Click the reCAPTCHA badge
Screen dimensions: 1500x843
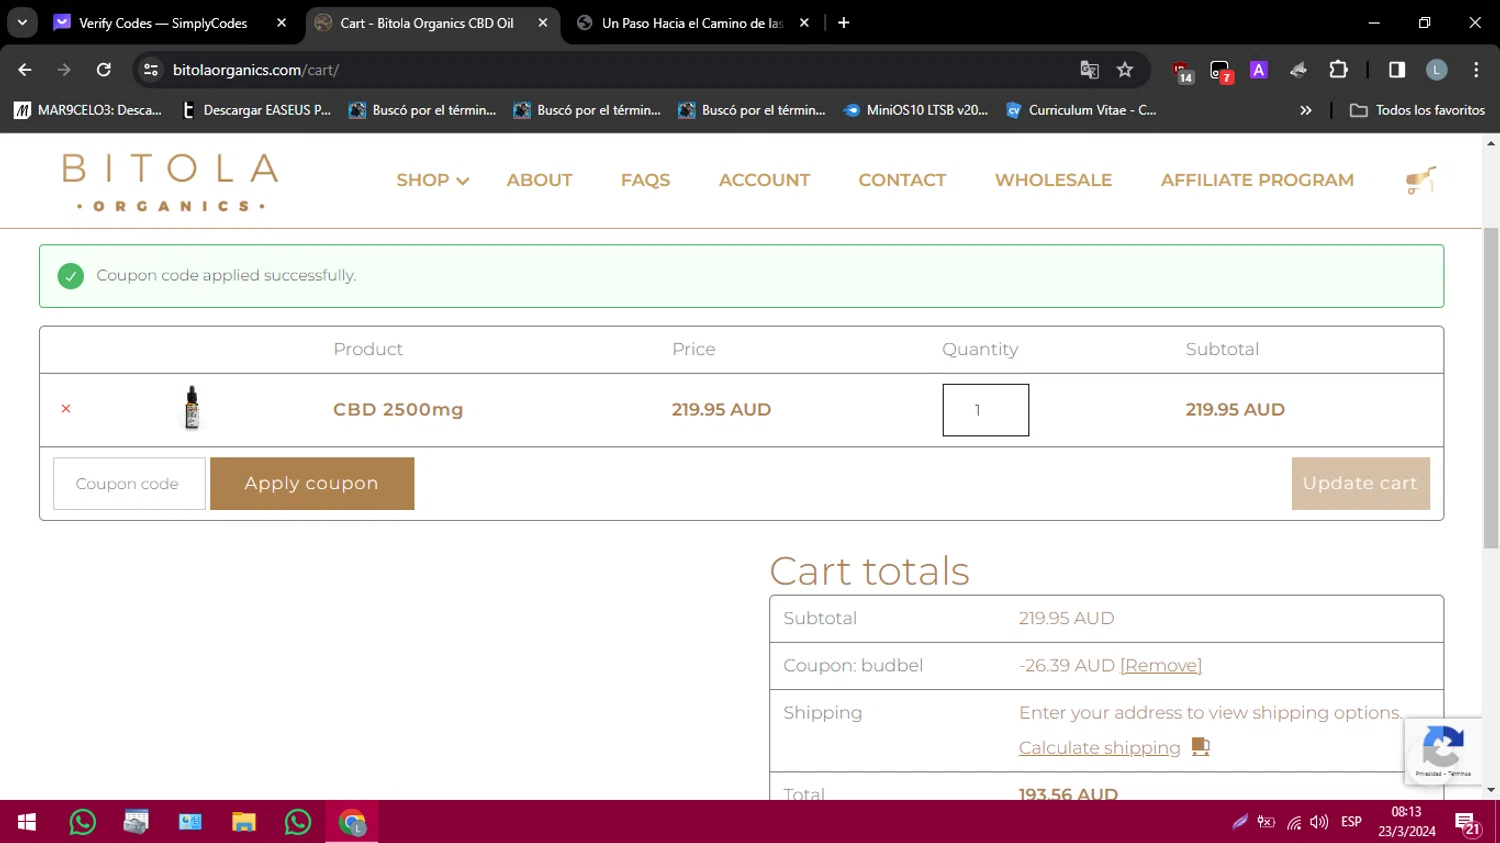1443,750
